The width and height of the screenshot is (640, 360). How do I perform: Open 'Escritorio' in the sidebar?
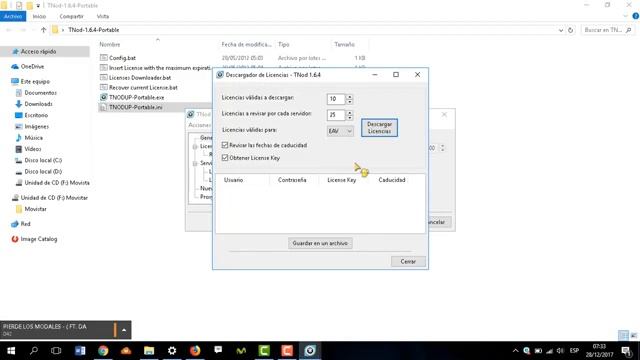pos(36,115)
